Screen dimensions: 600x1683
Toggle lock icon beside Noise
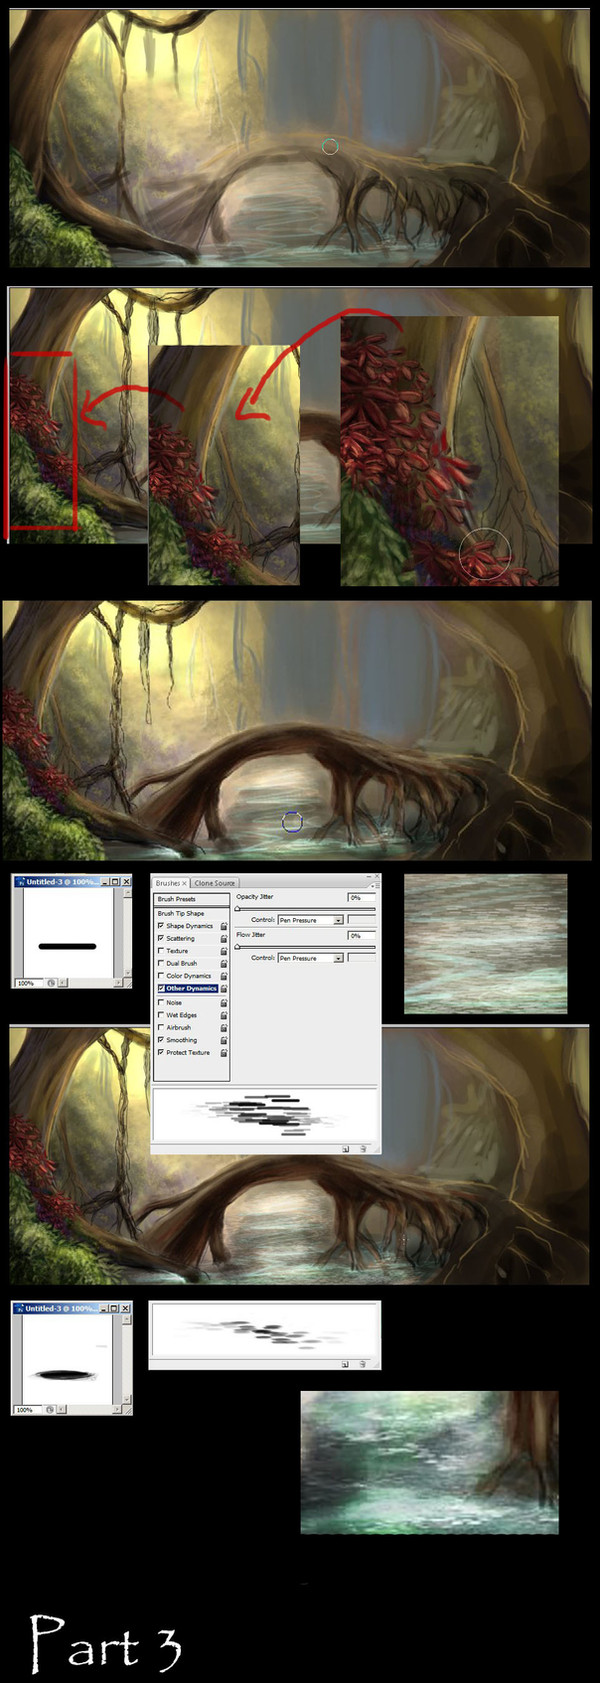tap(224, 1003)
